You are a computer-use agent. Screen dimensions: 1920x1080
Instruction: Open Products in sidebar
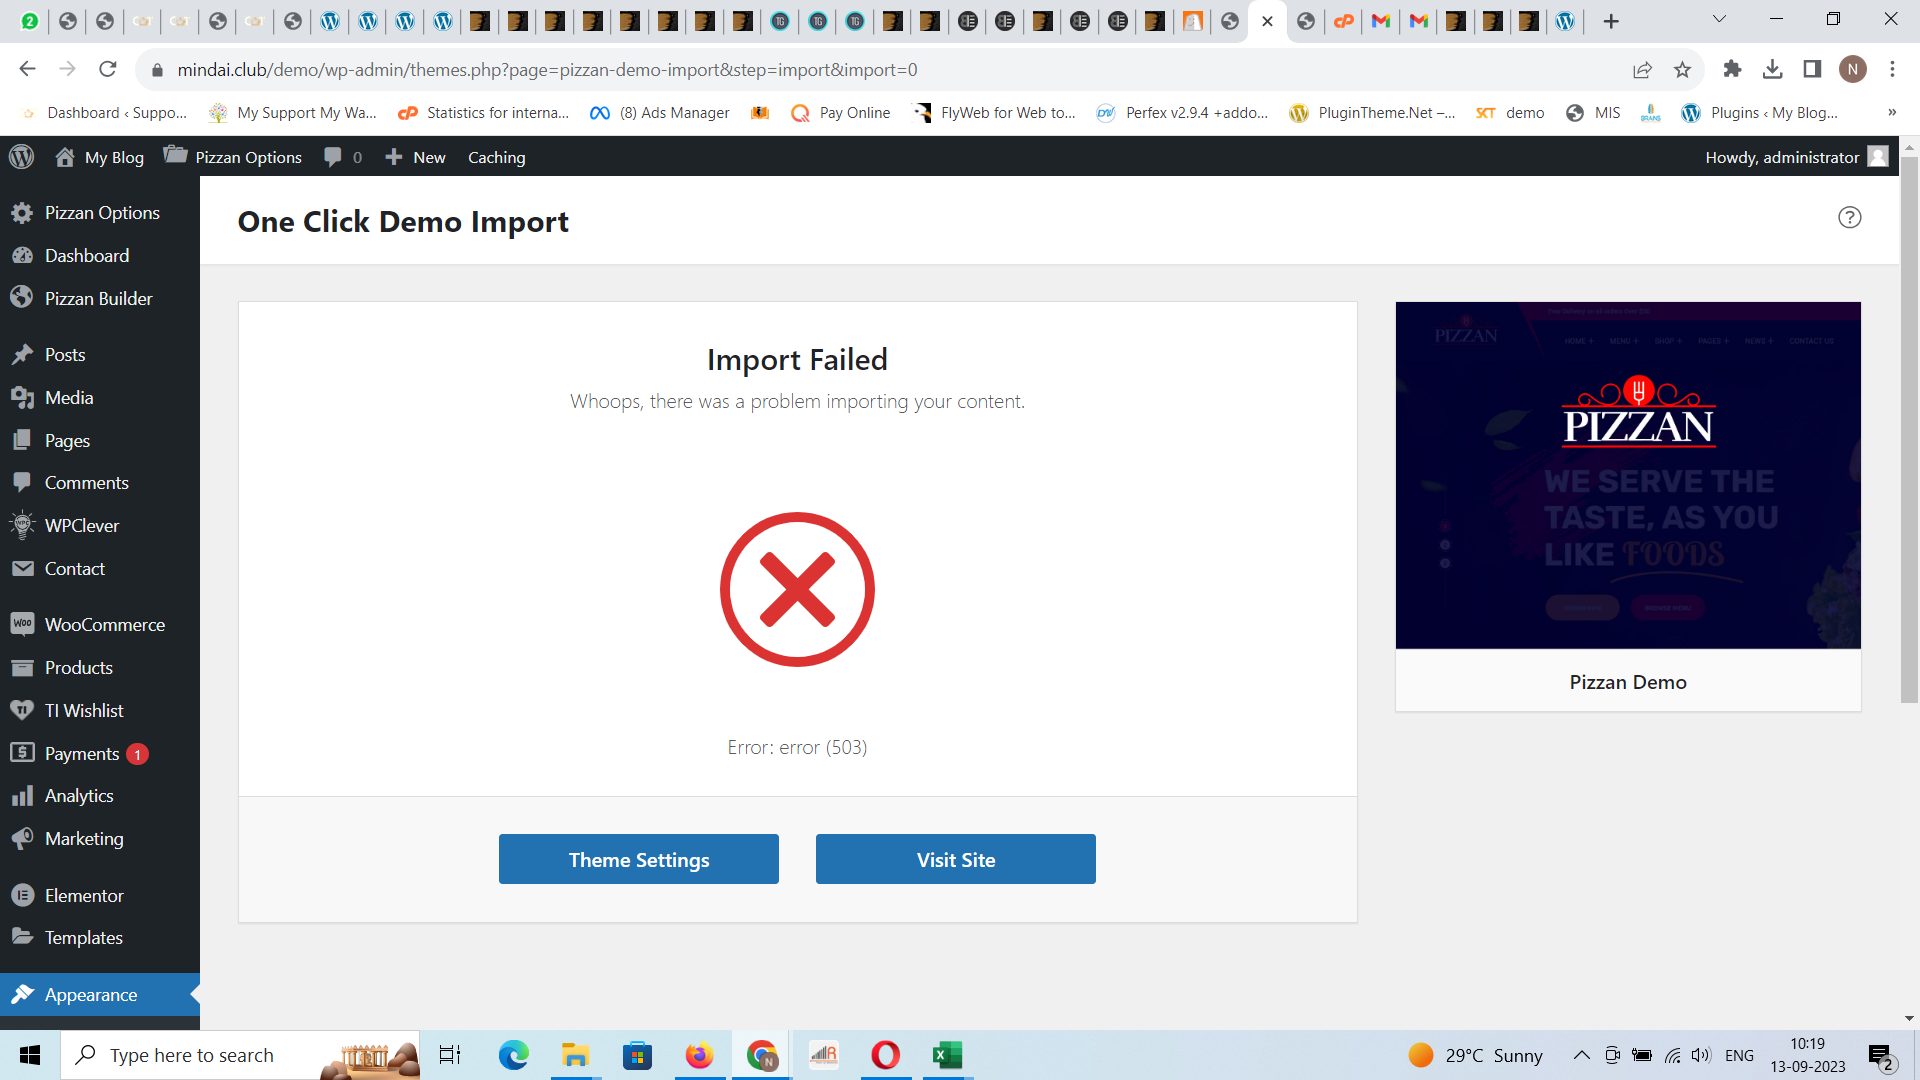pyautogui.click(x=100, y=668)
